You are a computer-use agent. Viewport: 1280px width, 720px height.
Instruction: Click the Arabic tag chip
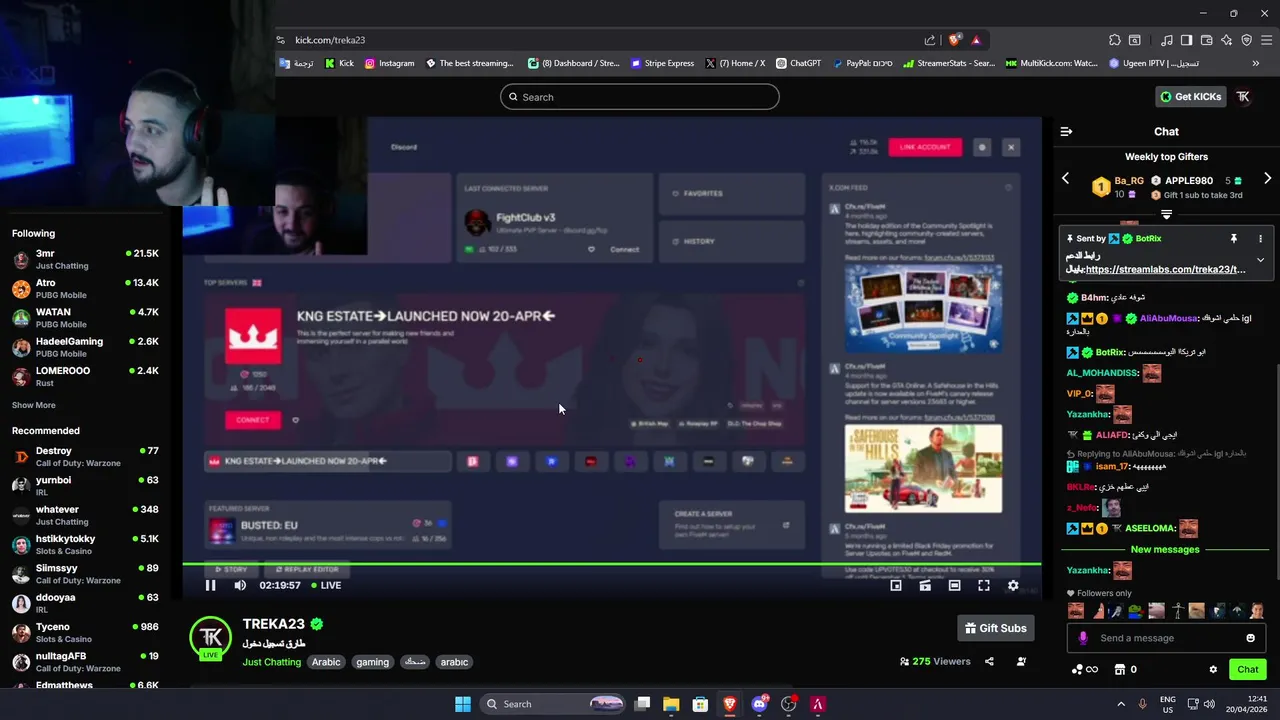click(326, 662)
